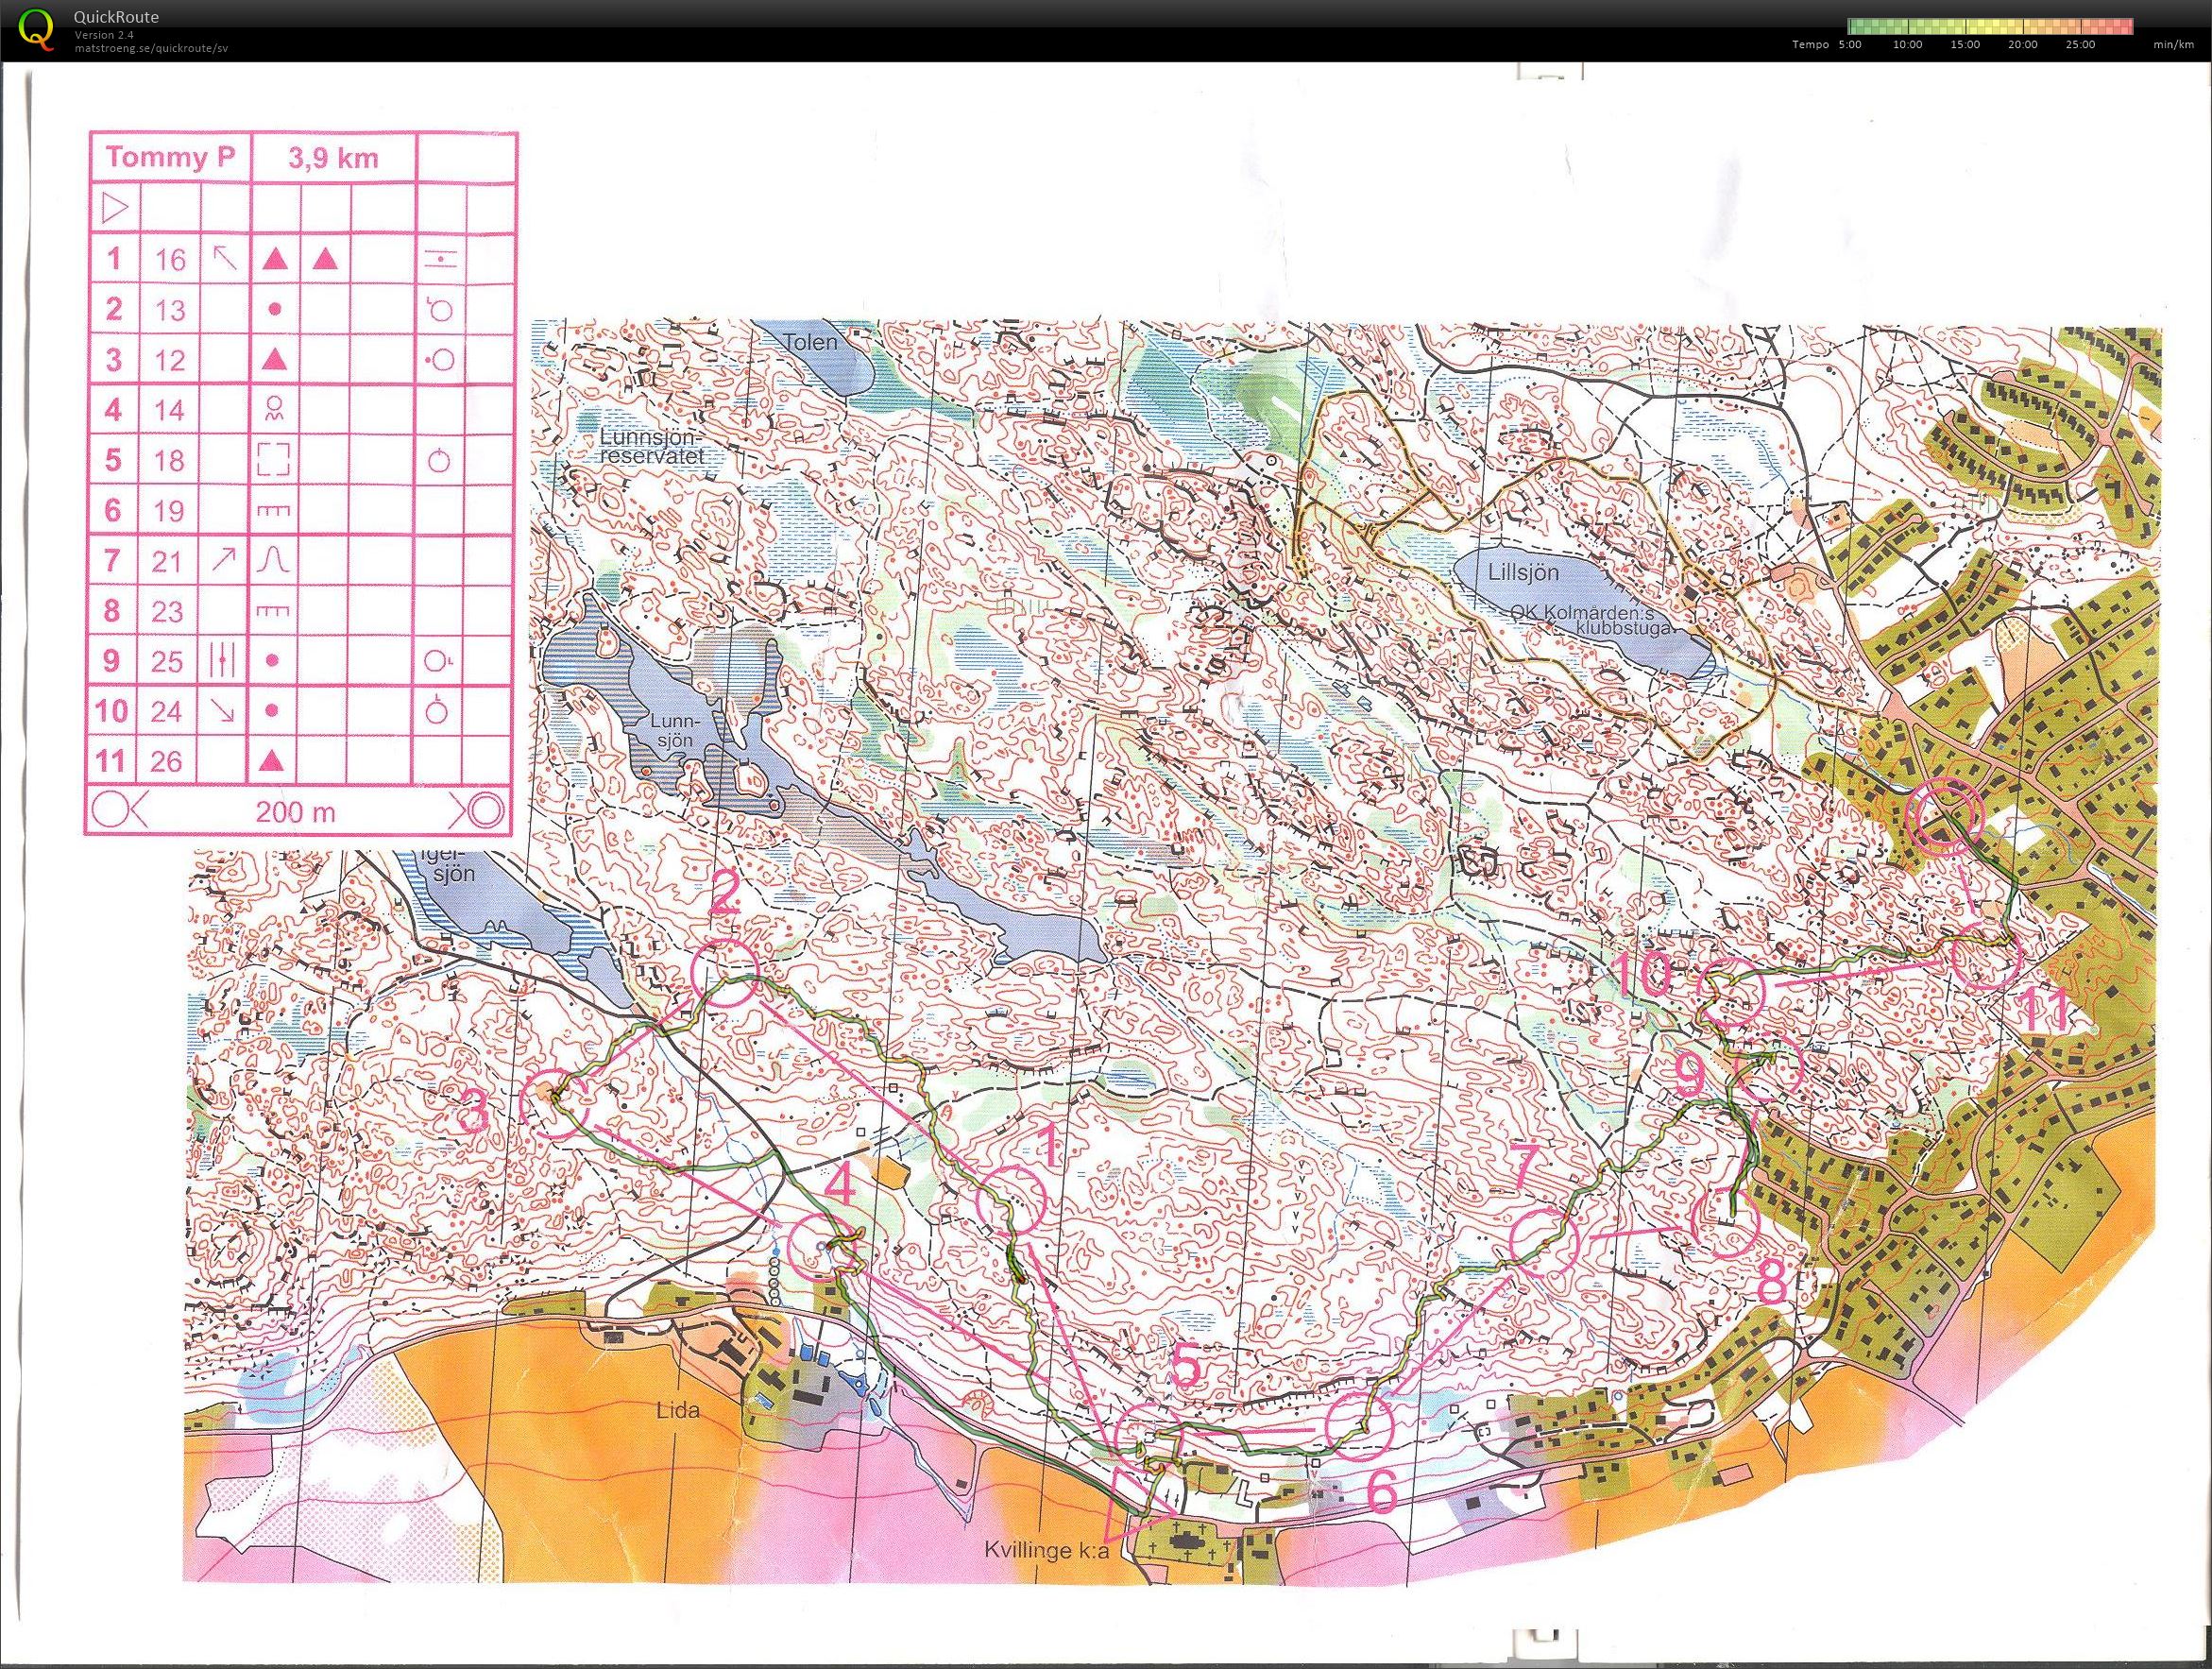Click the 'Lunnsjön-reservatet' map label

[x=654, y=446]
